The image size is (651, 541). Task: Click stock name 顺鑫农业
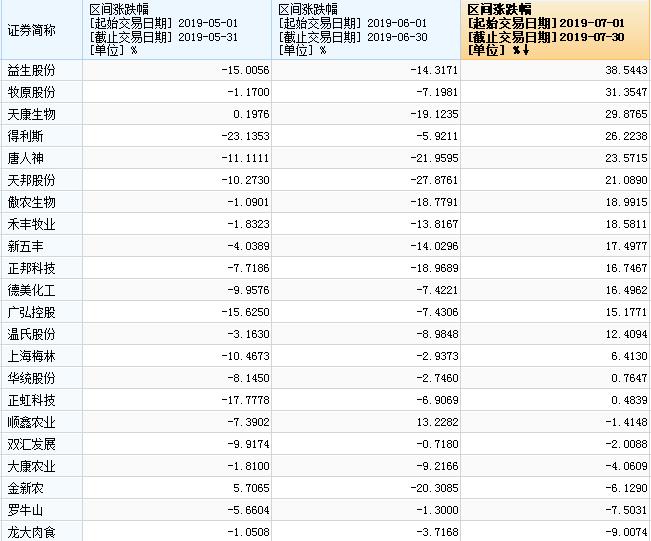point(32,422)
